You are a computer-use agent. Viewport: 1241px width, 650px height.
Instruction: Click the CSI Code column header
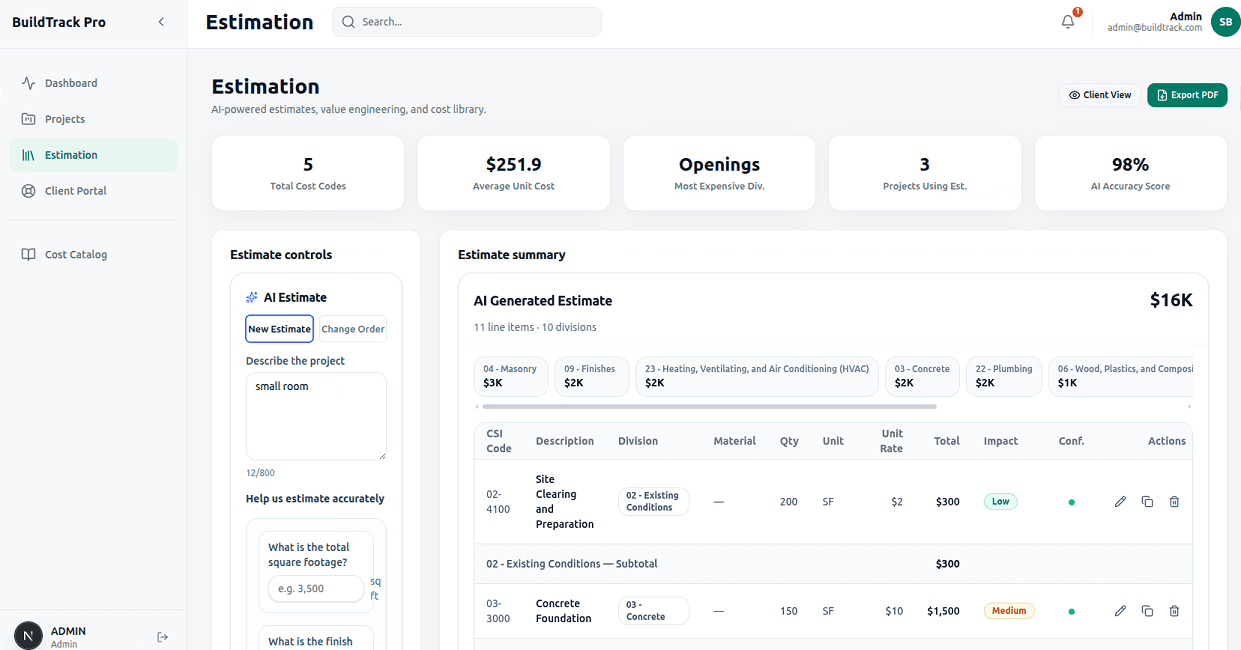tap(499, 441)
